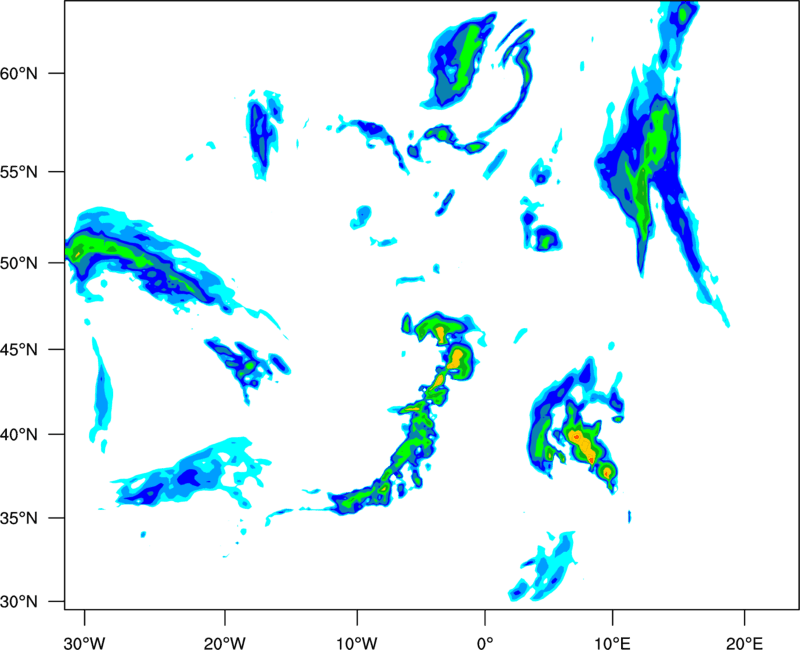Select the 35°N latitude label
The width and height of the screenshot is (800, 650).
(x=19, y=518)
